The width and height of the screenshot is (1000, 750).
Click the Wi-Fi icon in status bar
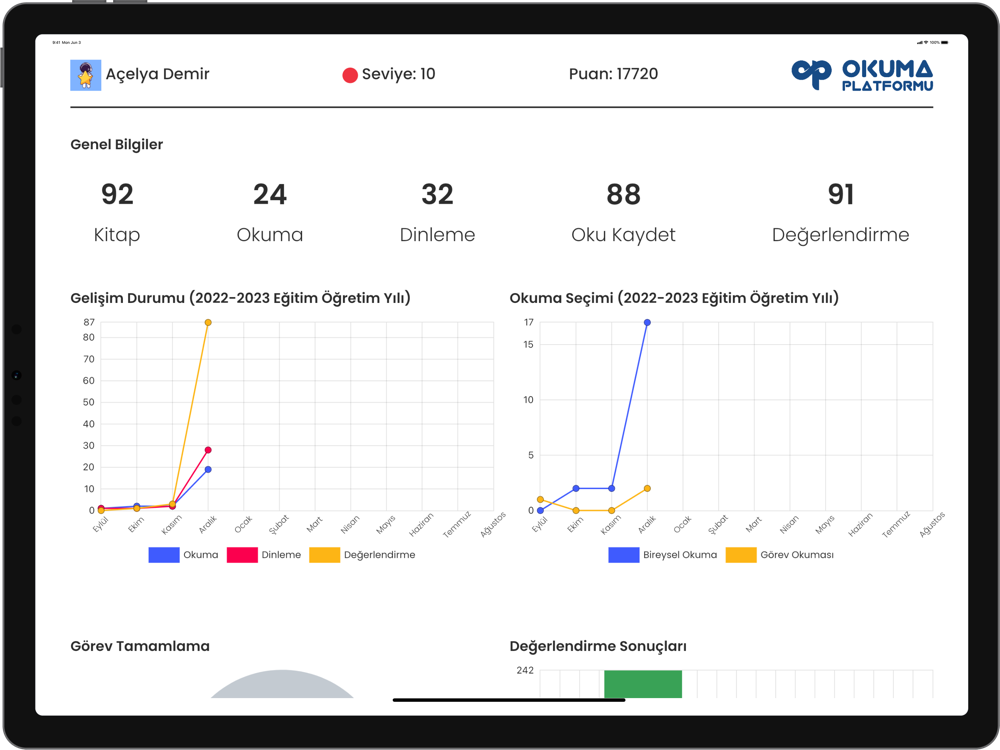click(926, 42)
